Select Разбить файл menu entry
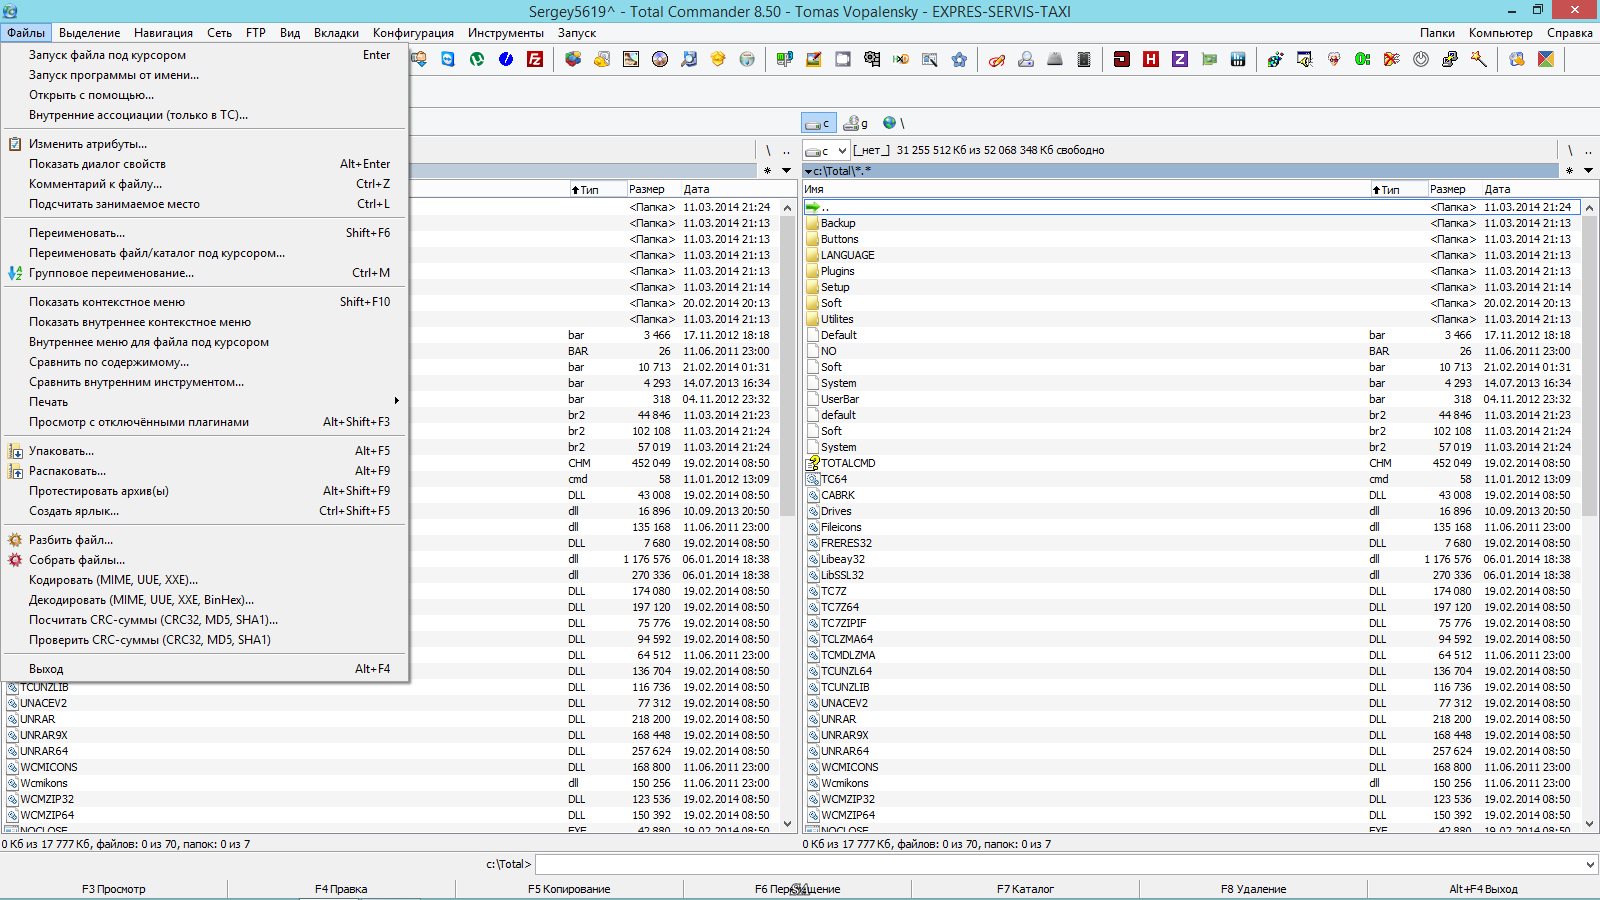The width and height of the screenshot is (1600, 900). [x=205, y=540]
